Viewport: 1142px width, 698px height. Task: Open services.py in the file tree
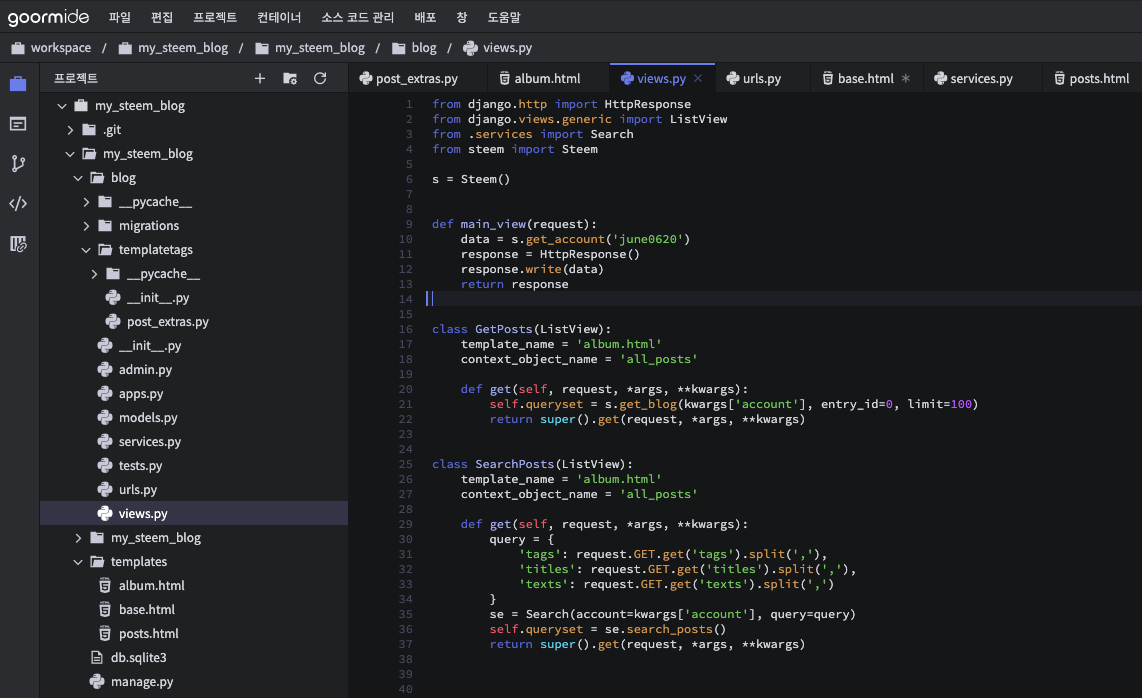[149, 442]
